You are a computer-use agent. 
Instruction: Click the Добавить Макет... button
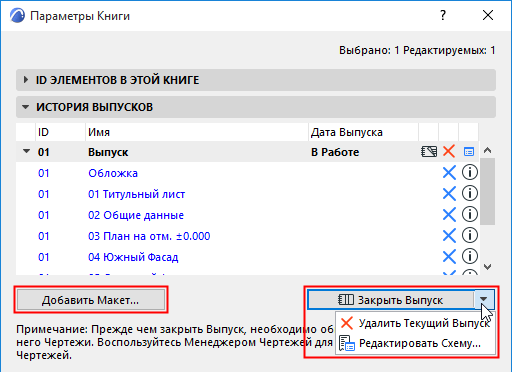(x=91, y=300)
